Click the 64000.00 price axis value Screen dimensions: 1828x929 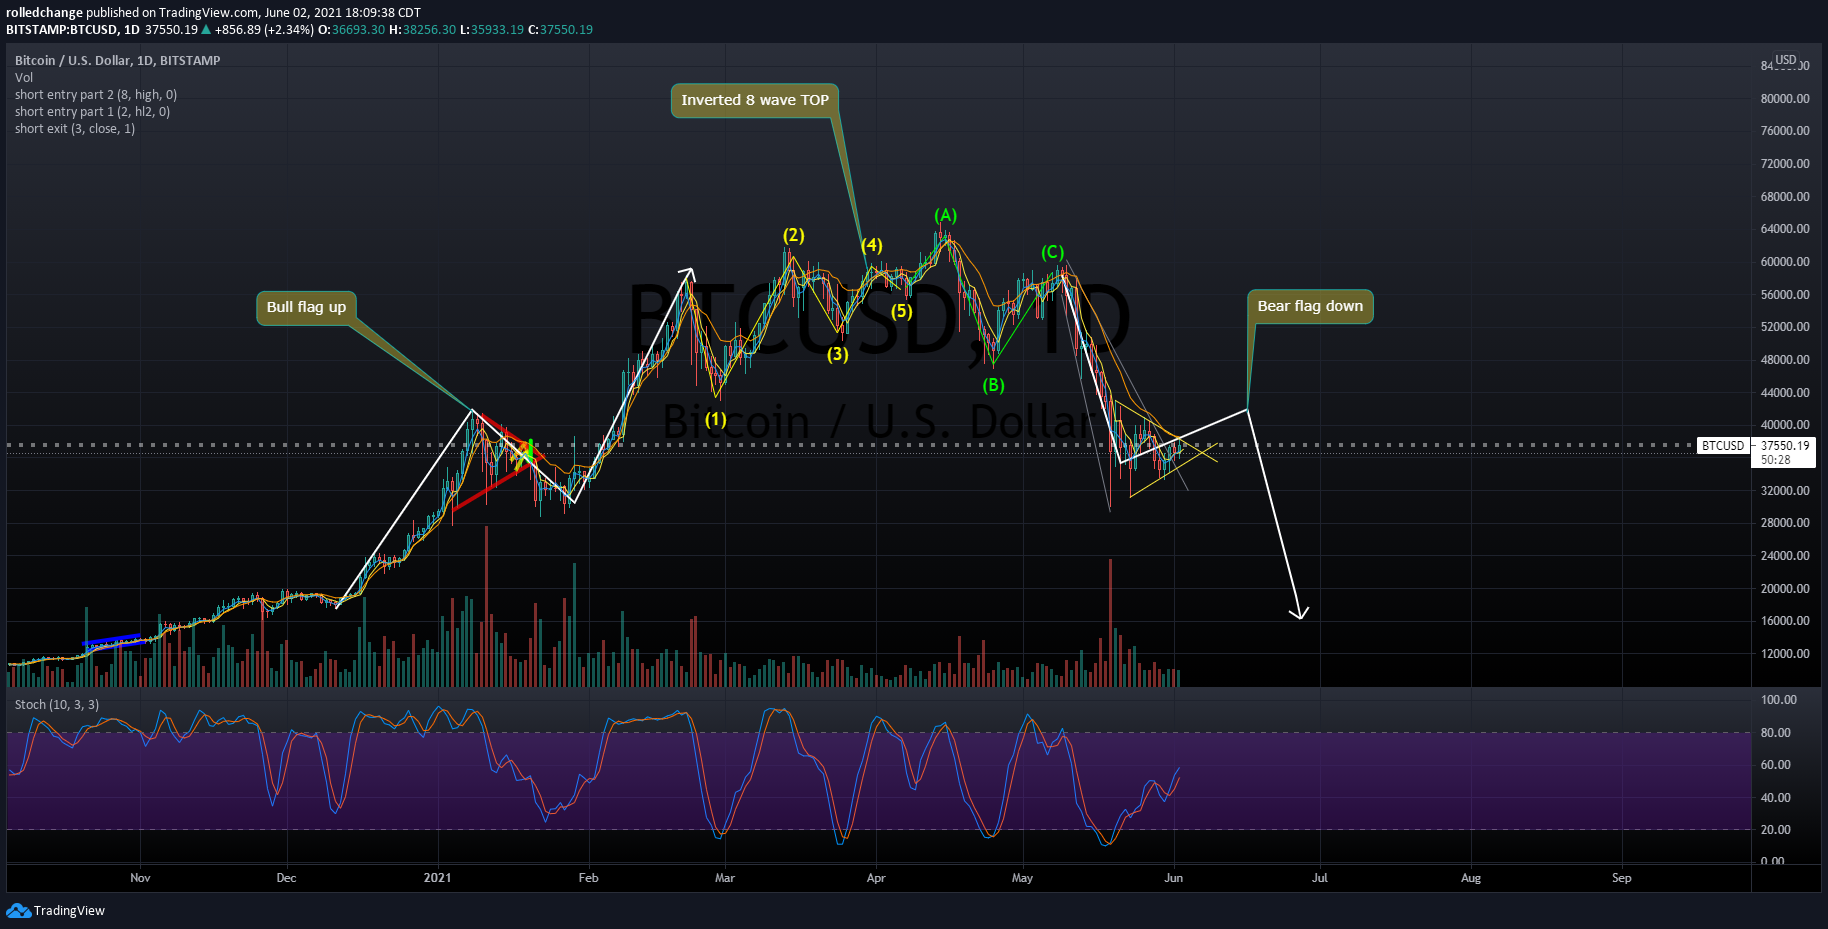pos(1785,229)
